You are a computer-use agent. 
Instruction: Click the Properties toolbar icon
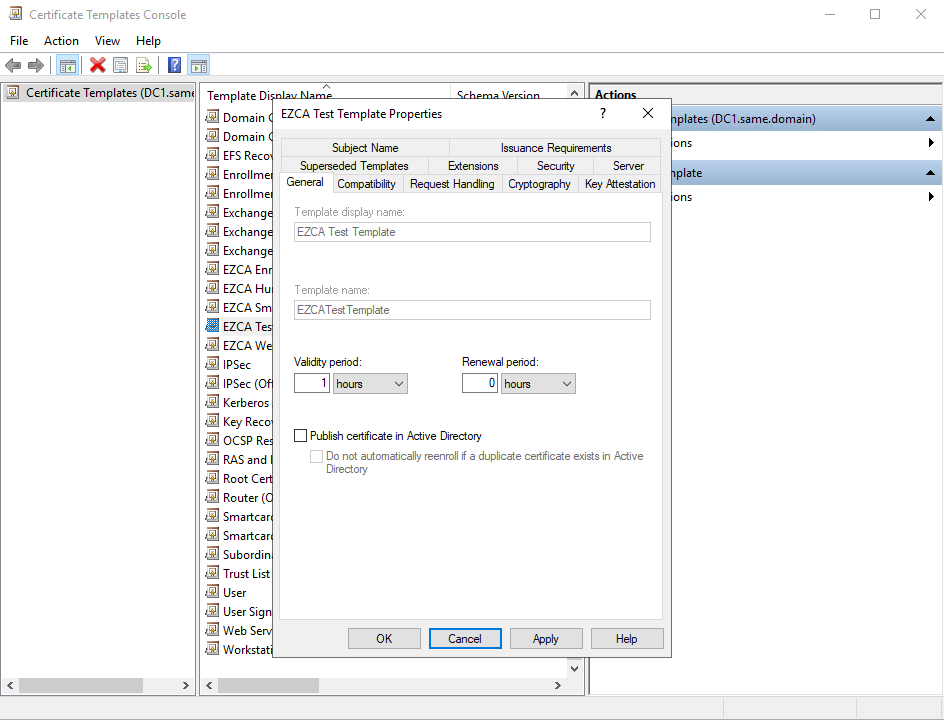point(120,66)
